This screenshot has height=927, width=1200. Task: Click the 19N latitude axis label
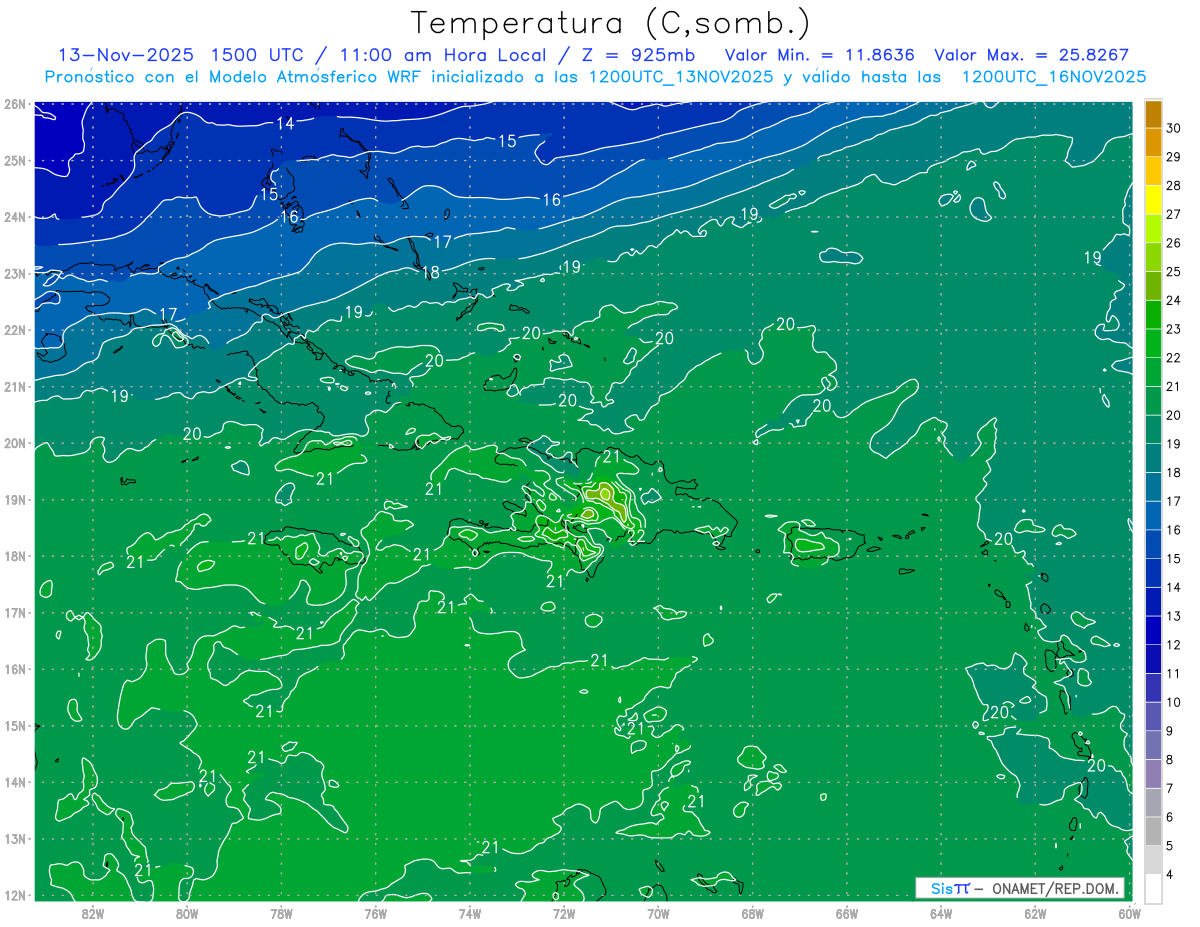click(x=15, y=499)
